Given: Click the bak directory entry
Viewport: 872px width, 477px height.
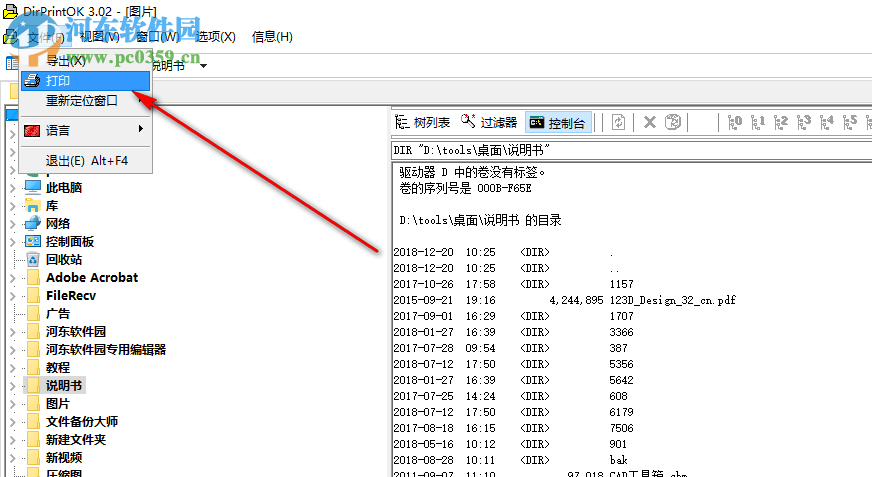Looking at the screenshot, I should [618, 460].
